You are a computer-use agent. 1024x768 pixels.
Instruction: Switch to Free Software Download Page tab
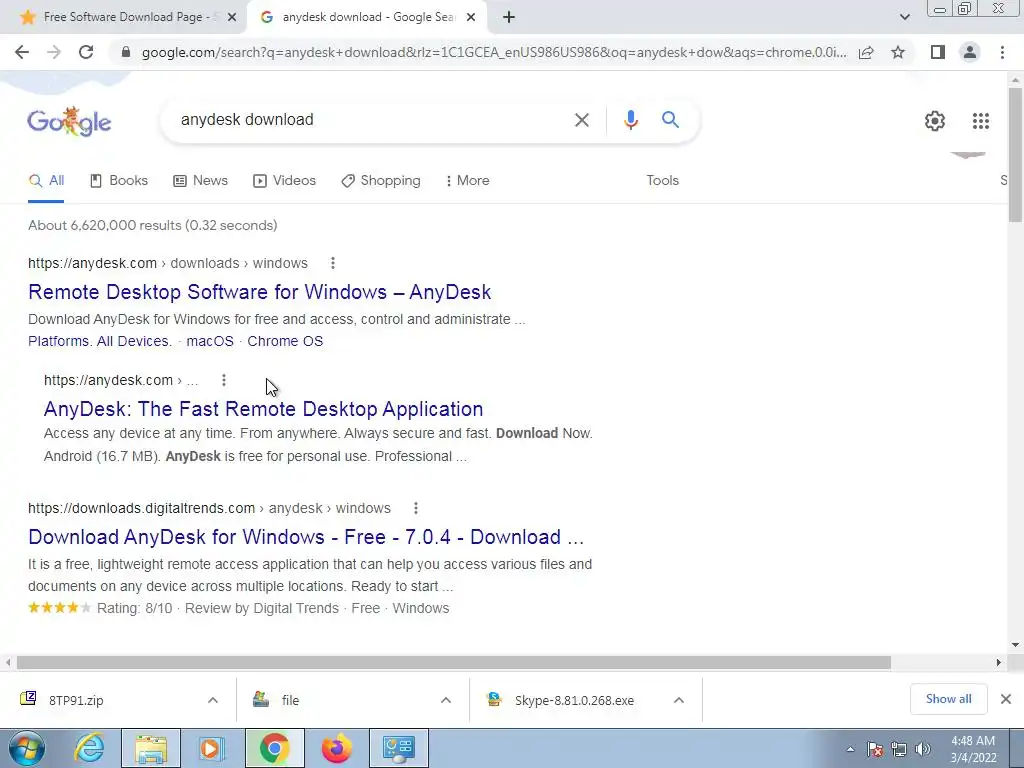(x=123, y=18)
